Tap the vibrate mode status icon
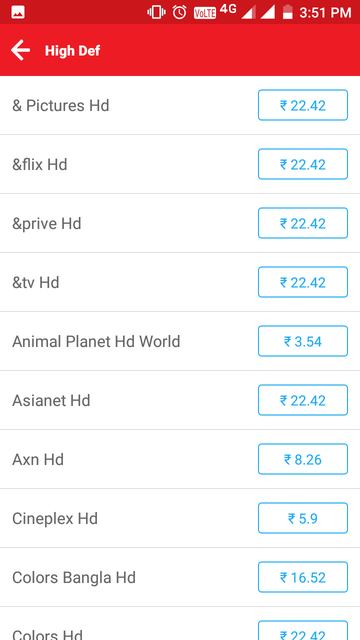The width and height of the screenshot is (360, 640). pos(156,12)
